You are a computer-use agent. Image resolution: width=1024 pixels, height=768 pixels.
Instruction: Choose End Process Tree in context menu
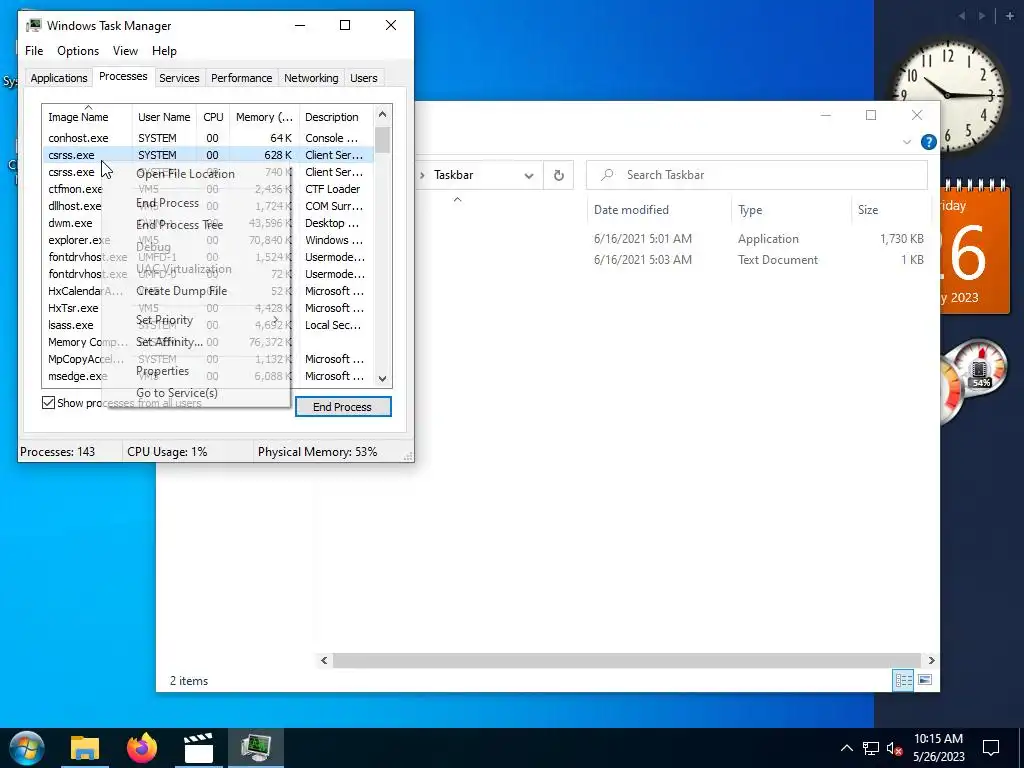pos(196,225)
